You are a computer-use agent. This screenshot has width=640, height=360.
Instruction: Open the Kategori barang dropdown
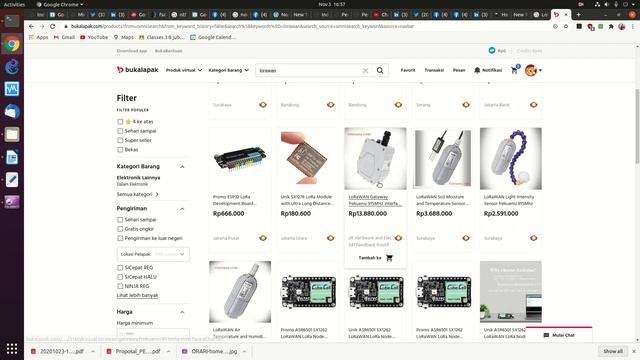[229, 70]
